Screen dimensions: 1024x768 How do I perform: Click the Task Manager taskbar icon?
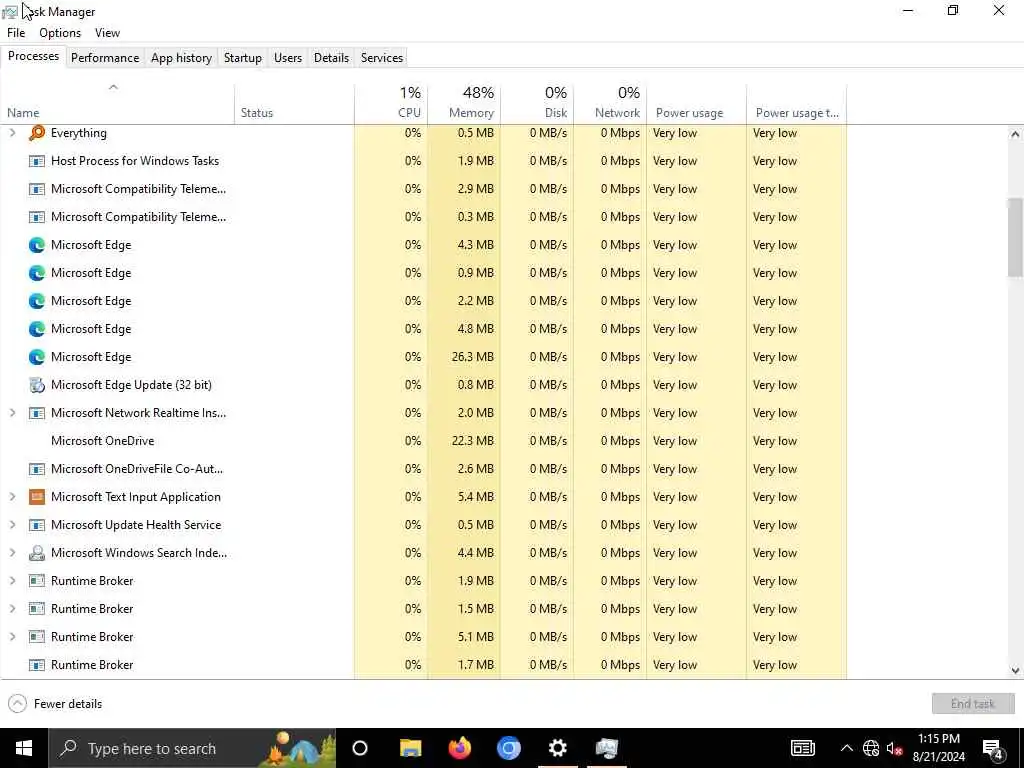coord(607,748)
